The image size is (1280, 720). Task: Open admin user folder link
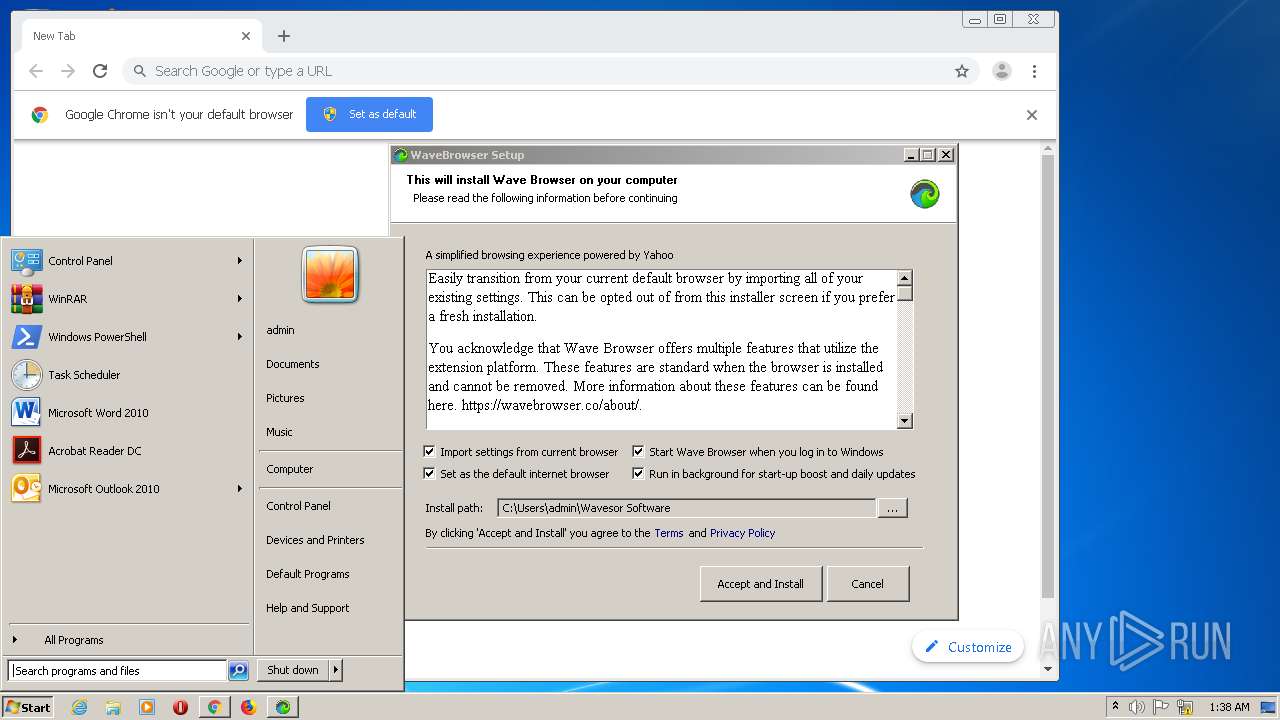pos(280,330)
